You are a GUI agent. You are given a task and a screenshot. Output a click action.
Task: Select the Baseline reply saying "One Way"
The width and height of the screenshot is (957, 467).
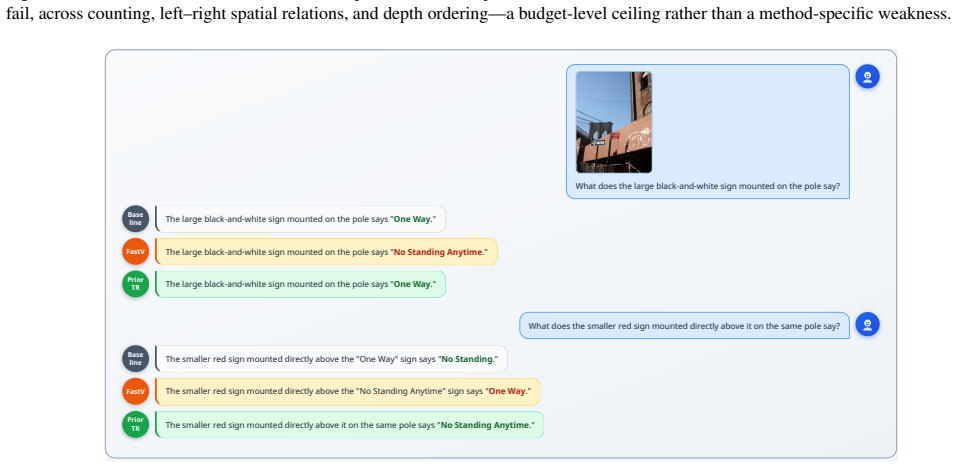[301, 219]
